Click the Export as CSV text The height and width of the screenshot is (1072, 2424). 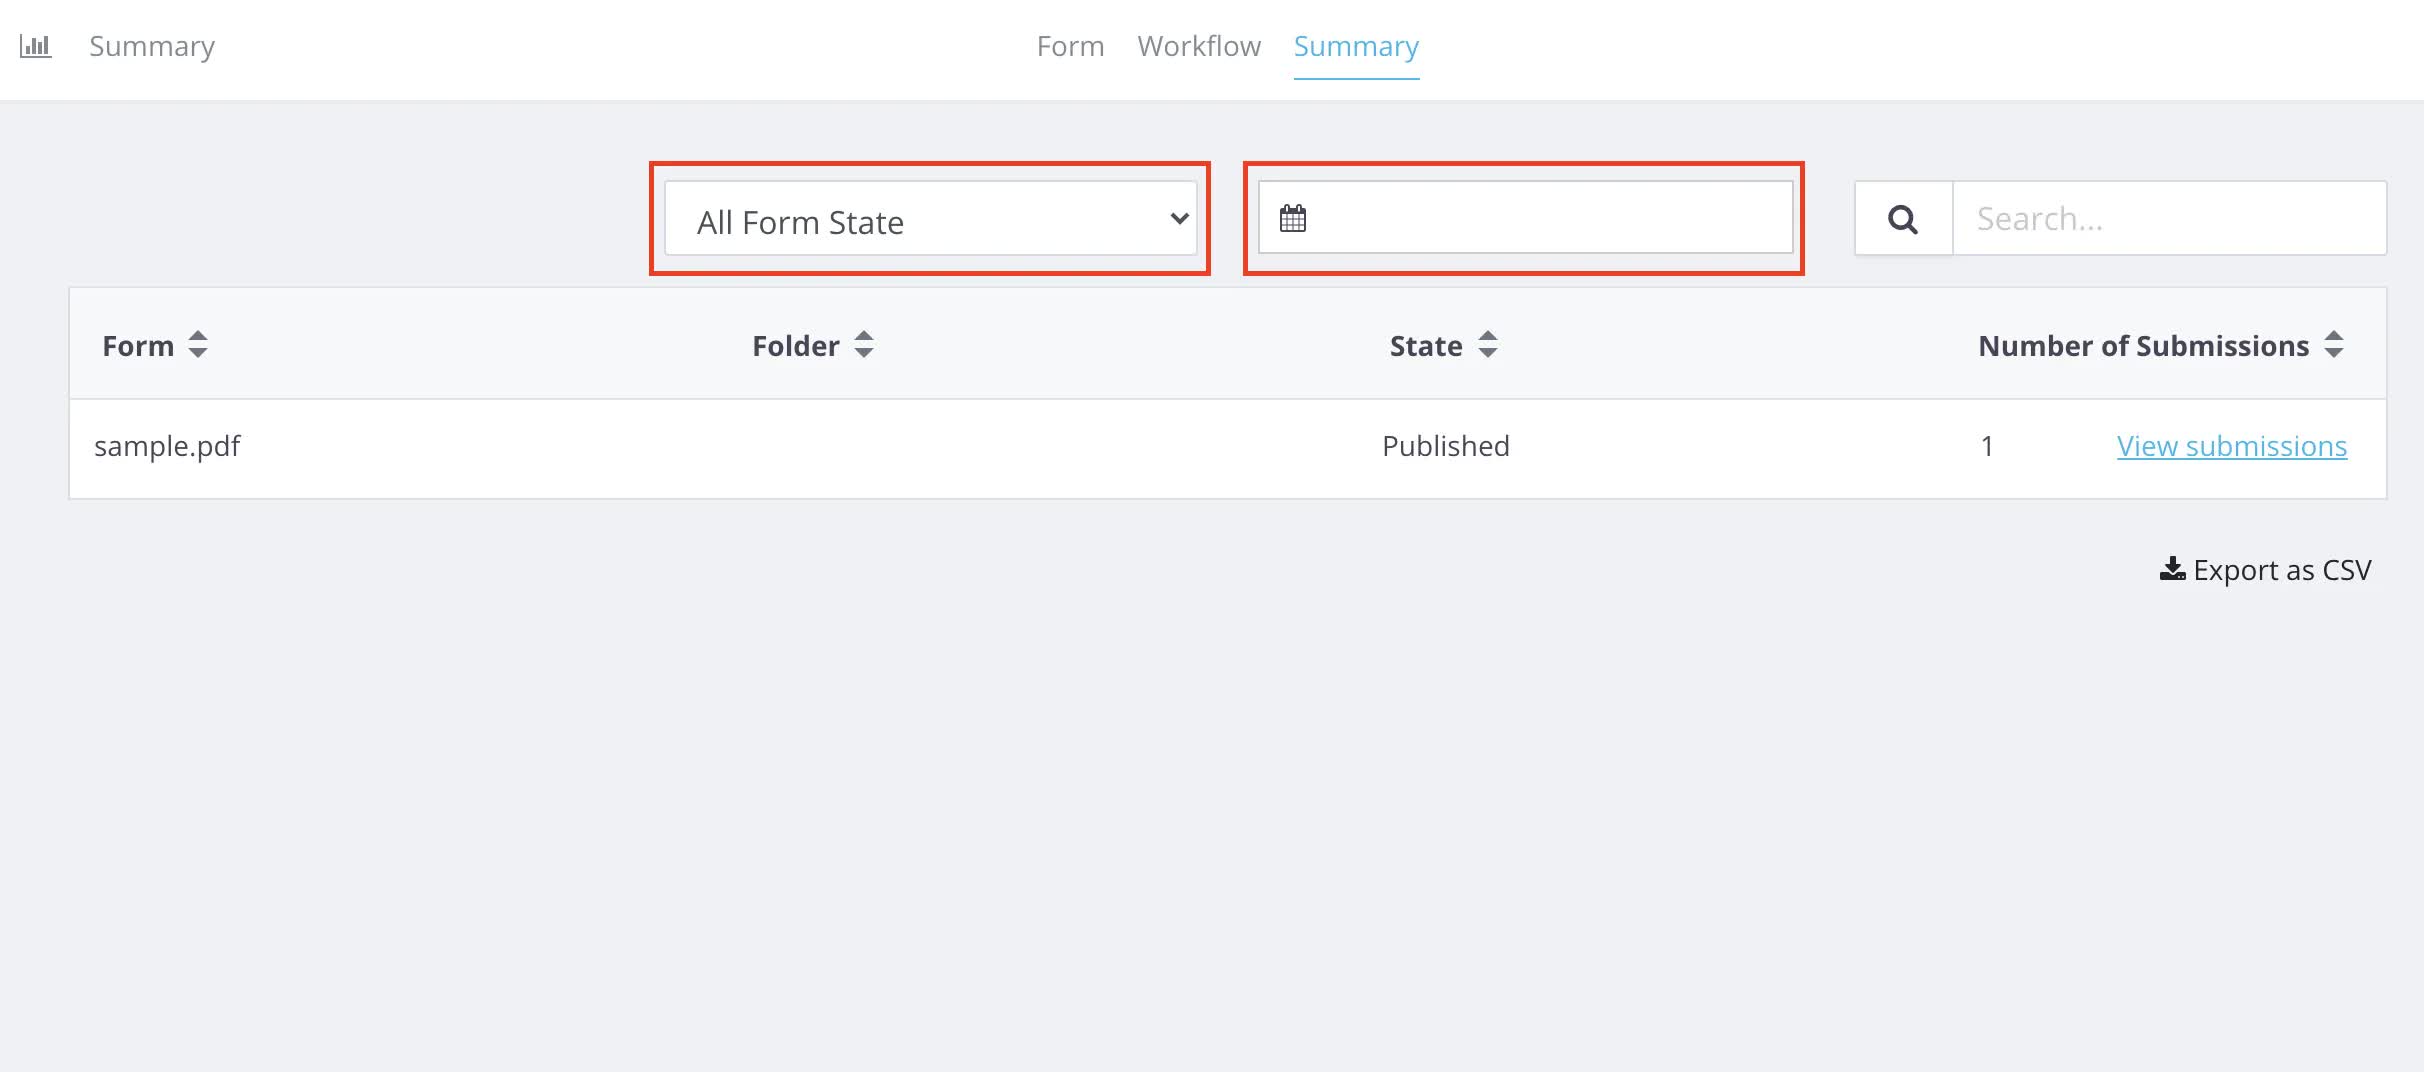pyautogui.click(x=2282, y=570)
